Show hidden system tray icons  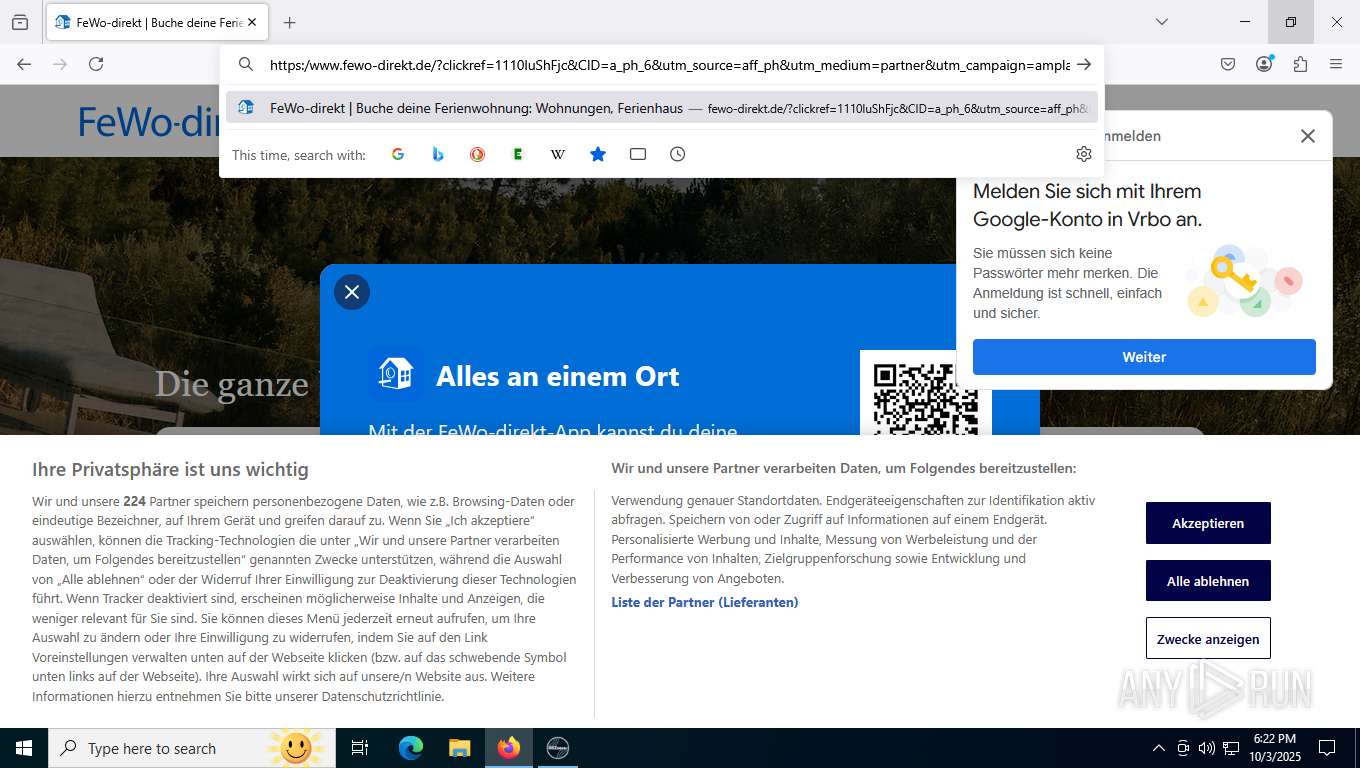coord(1159,748)
